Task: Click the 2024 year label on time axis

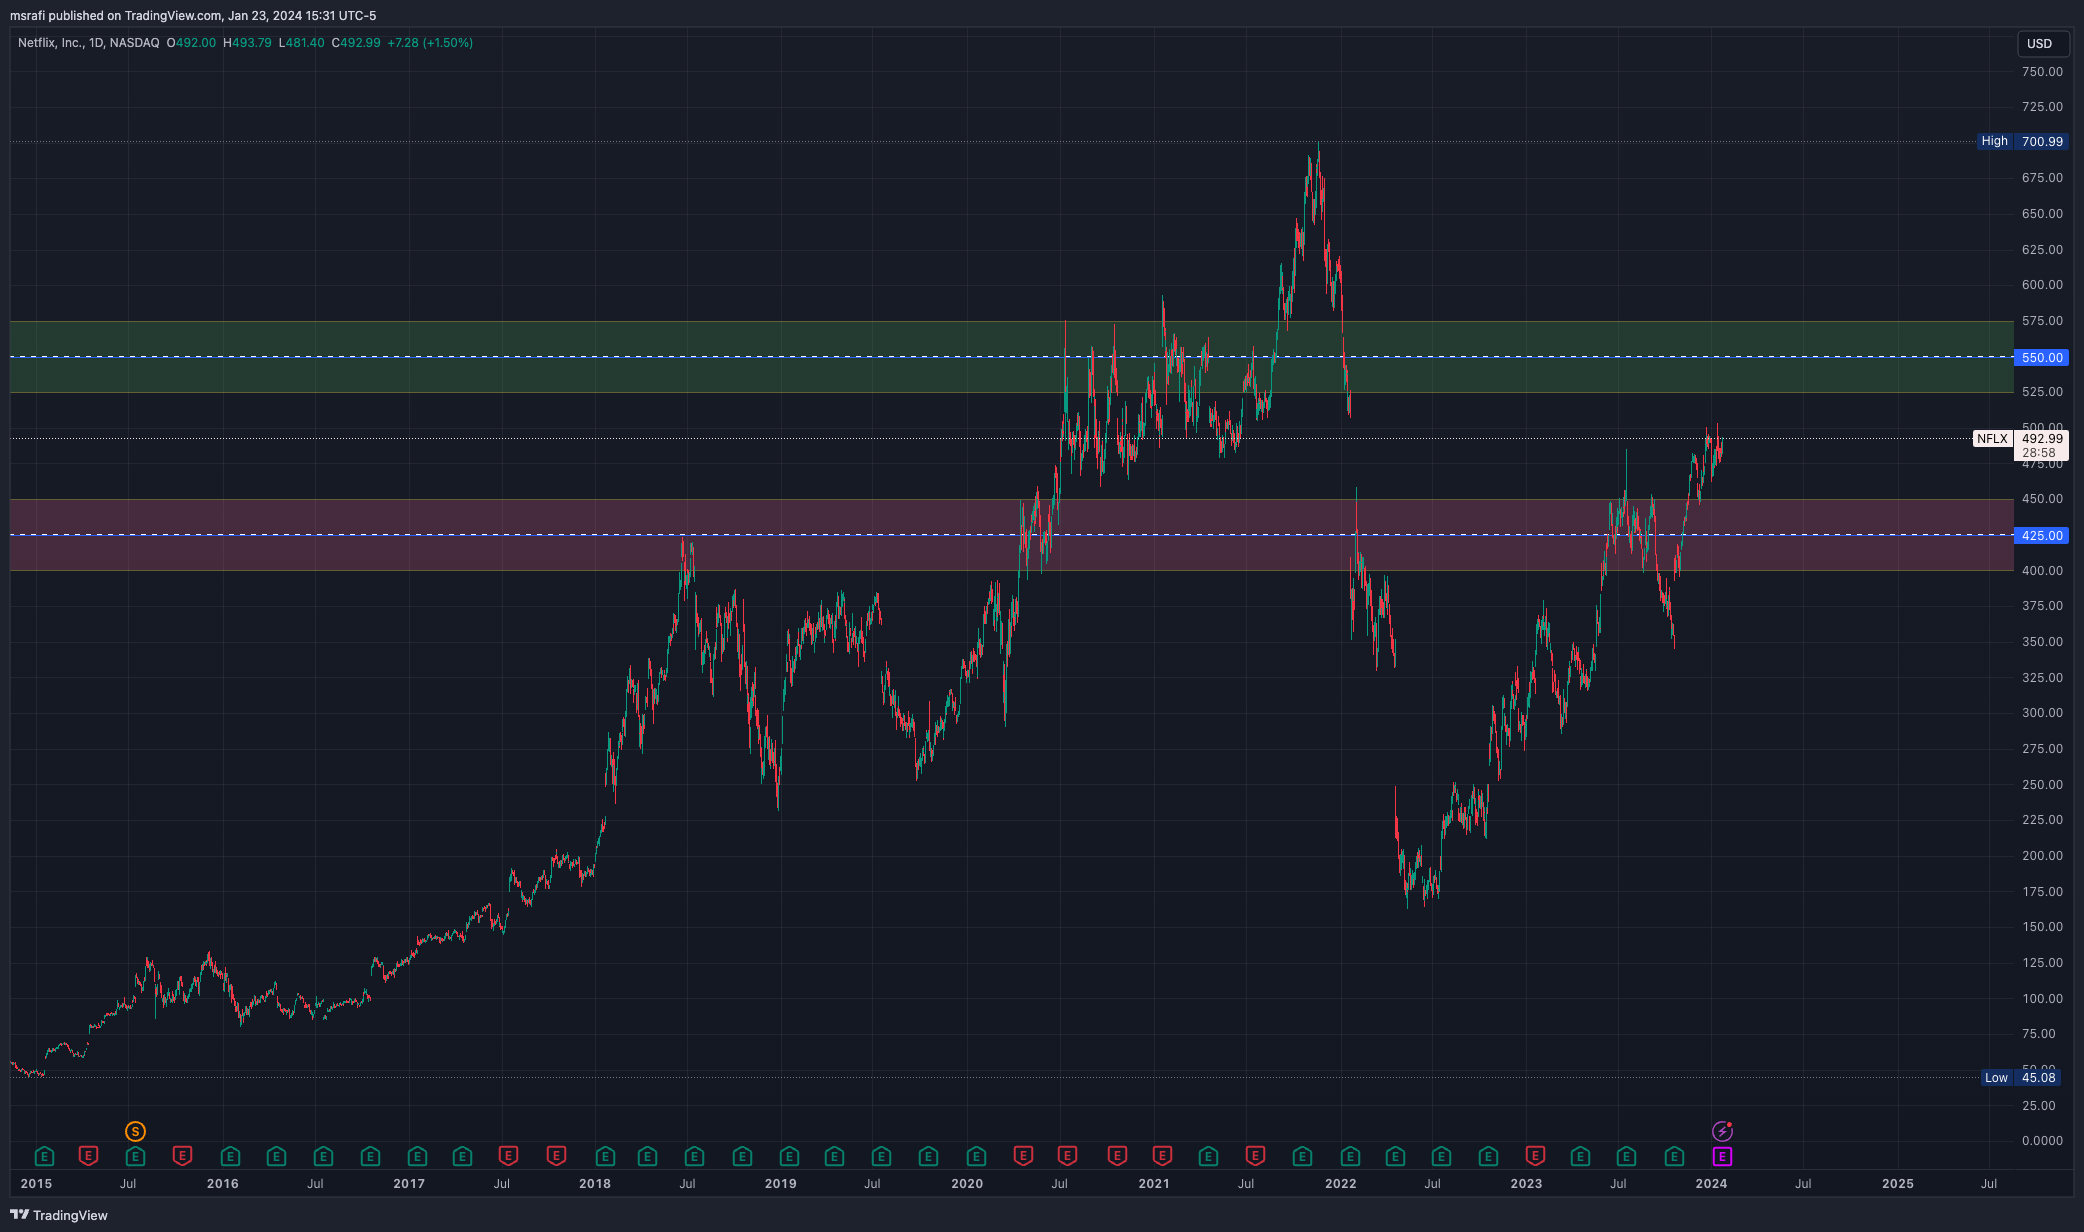Action: click(1711, 1183)
